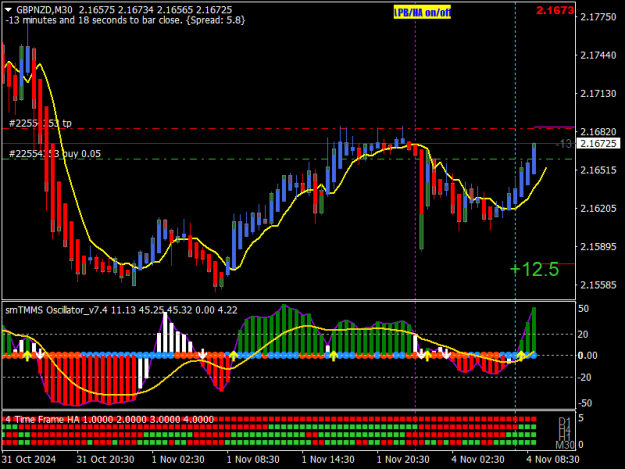The width and height of the screenshot is (625, 469).
Task: Click the red 2.1673 price label
Action: pos(555,10)
